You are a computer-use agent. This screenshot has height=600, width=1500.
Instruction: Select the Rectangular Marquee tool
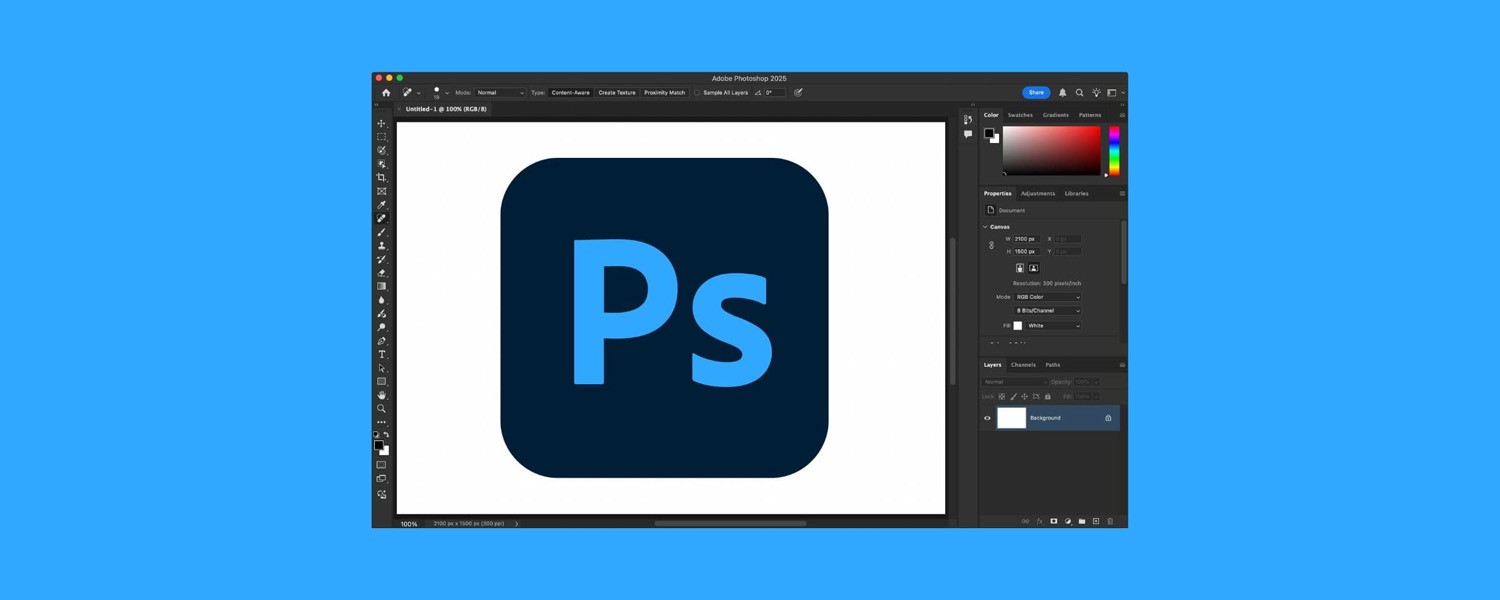[x=381, y=137]
